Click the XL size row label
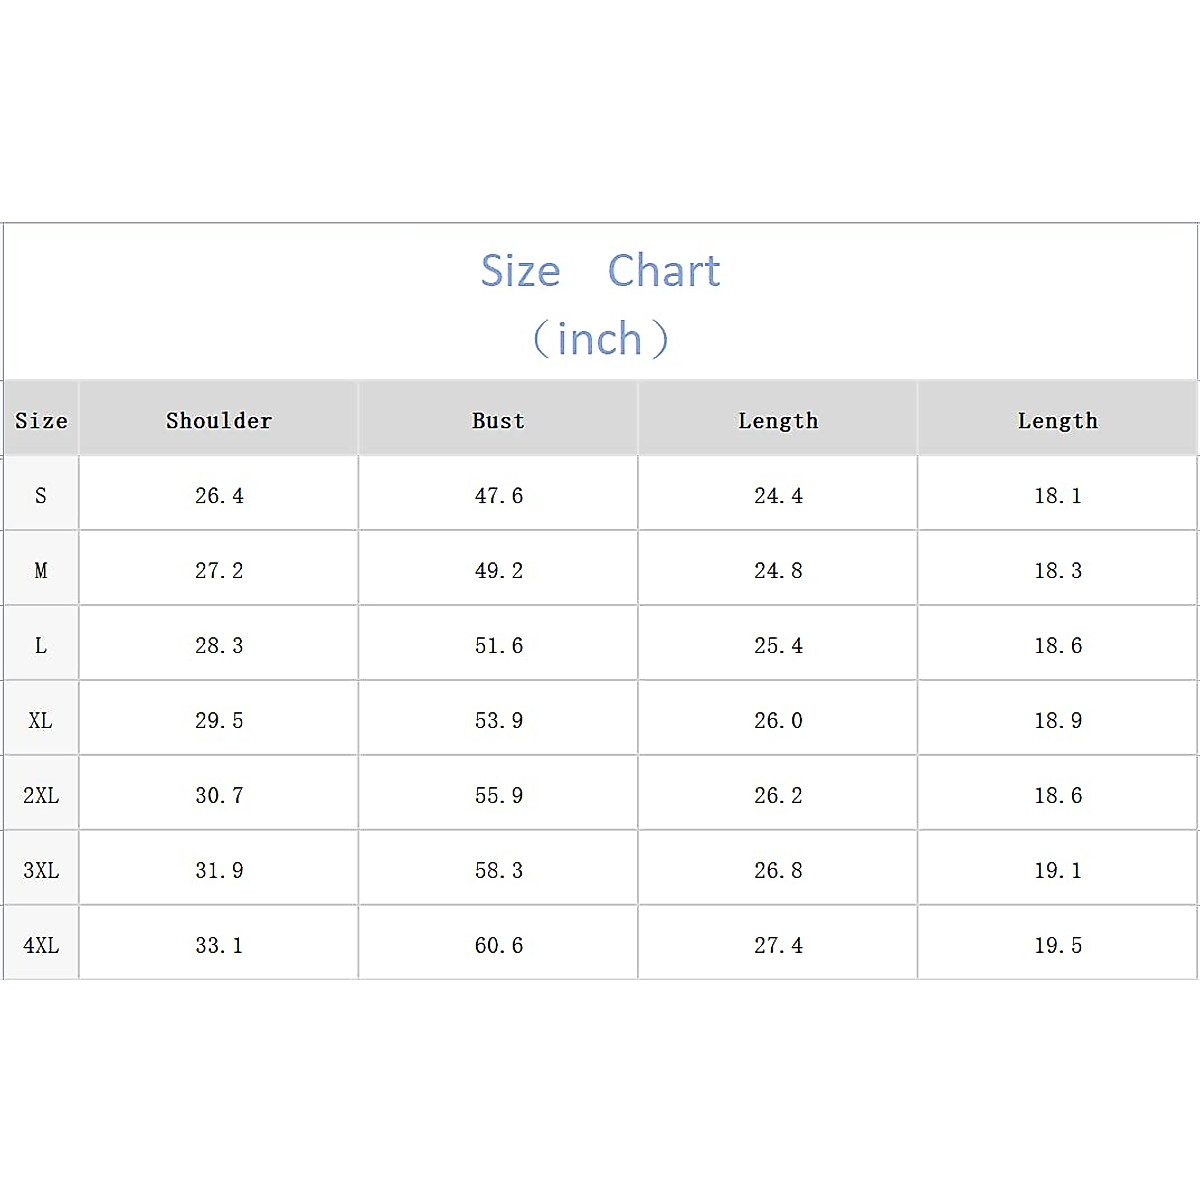Screen dimensions: 1200x1200 tap(41, 721)
